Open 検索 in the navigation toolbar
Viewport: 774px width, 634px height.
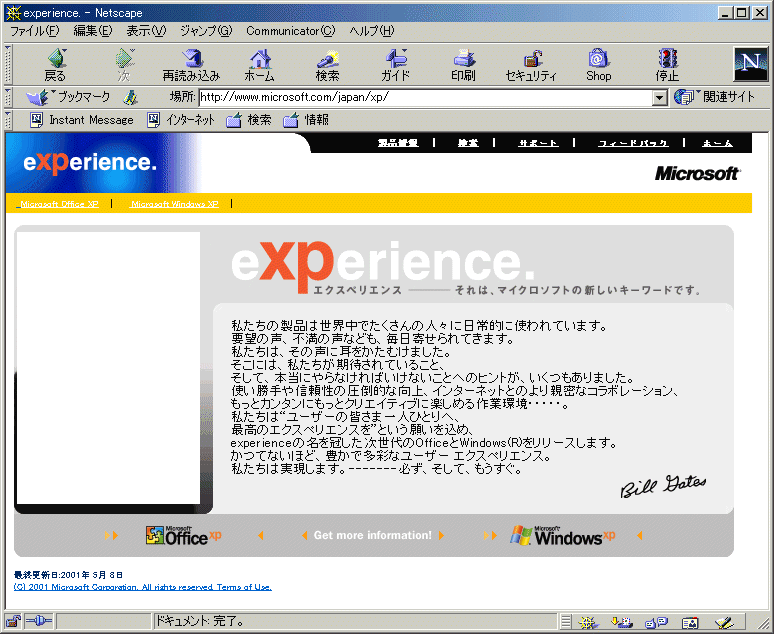pyautogui.click(x=328, y=65)
